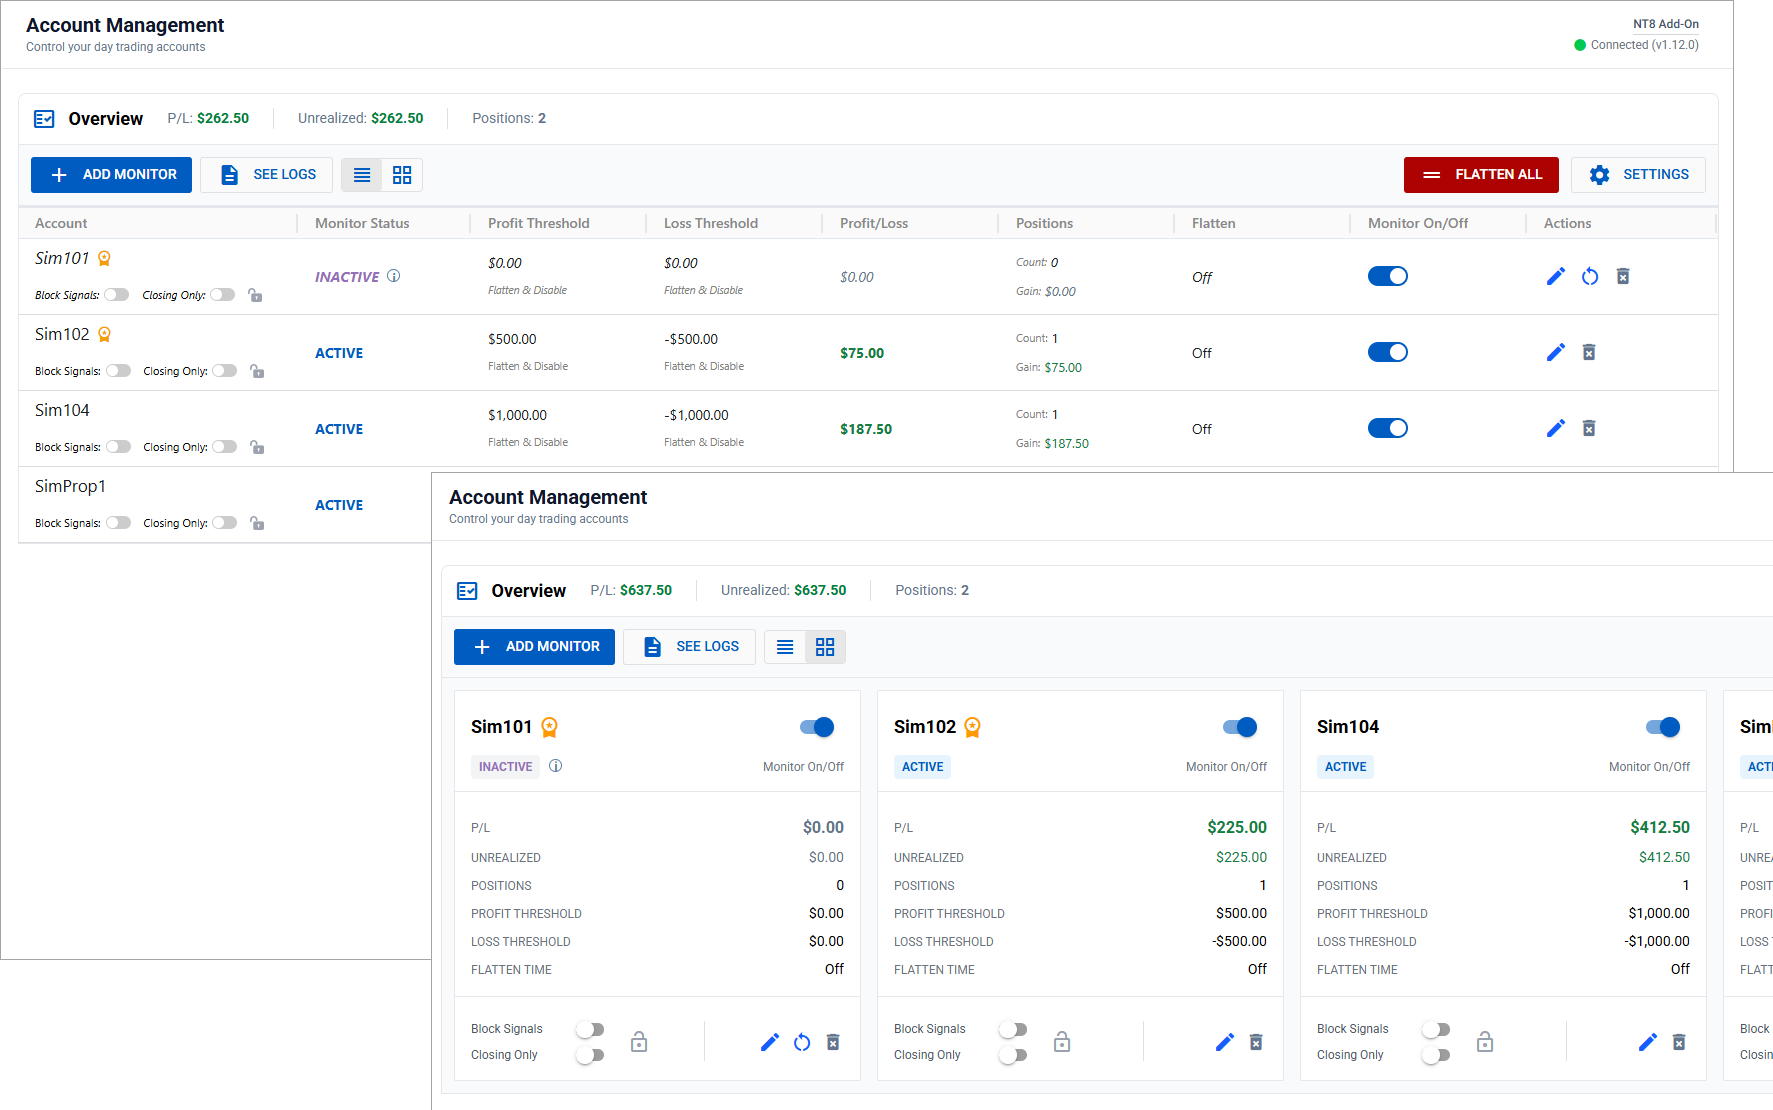
Task: Toggle Closing Only on Sim101 card
Action: tap(590, 1055)
